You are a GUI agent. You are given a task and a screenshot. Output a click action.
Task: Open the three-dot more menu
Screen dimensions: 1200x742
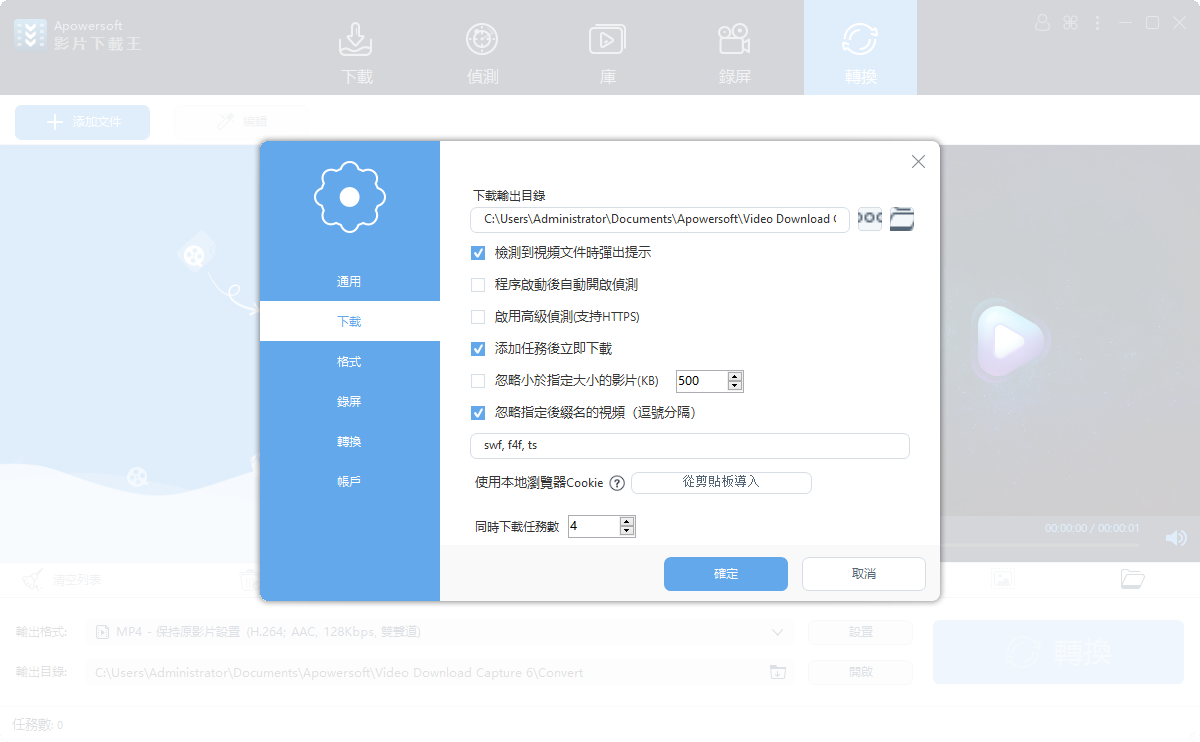pyautogui.click(x=1097, y=22)
